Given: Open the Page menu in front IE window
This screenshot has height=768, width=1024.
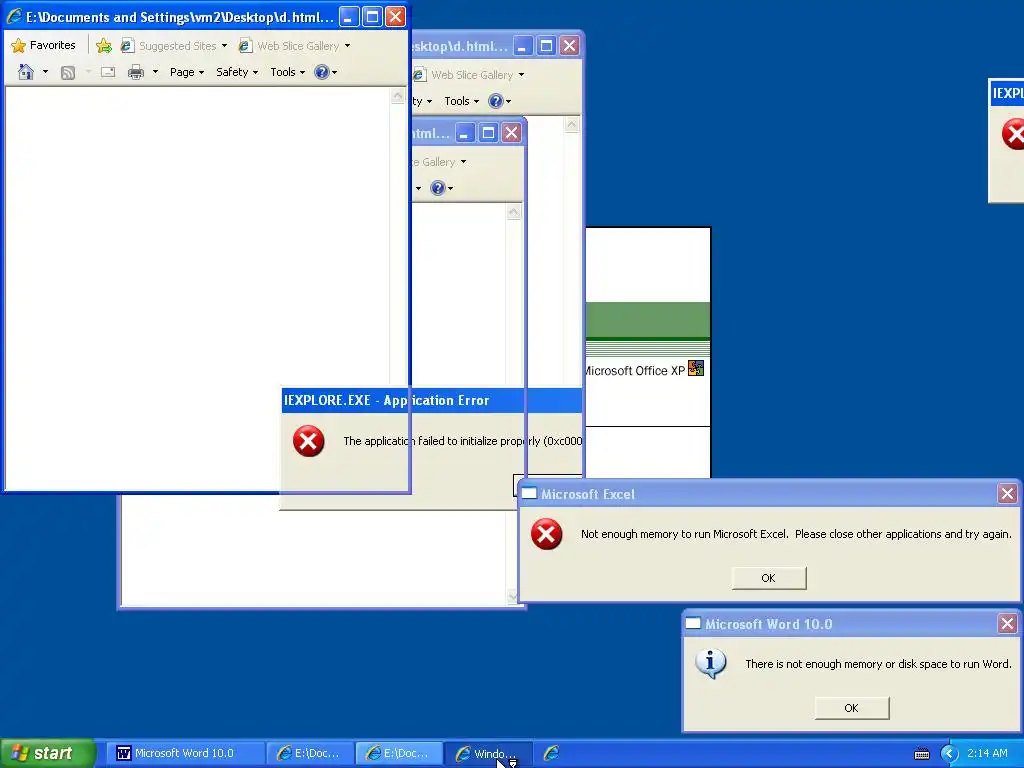Looking at the screenshot, I should pyautogui.click(x=187, y=72).
